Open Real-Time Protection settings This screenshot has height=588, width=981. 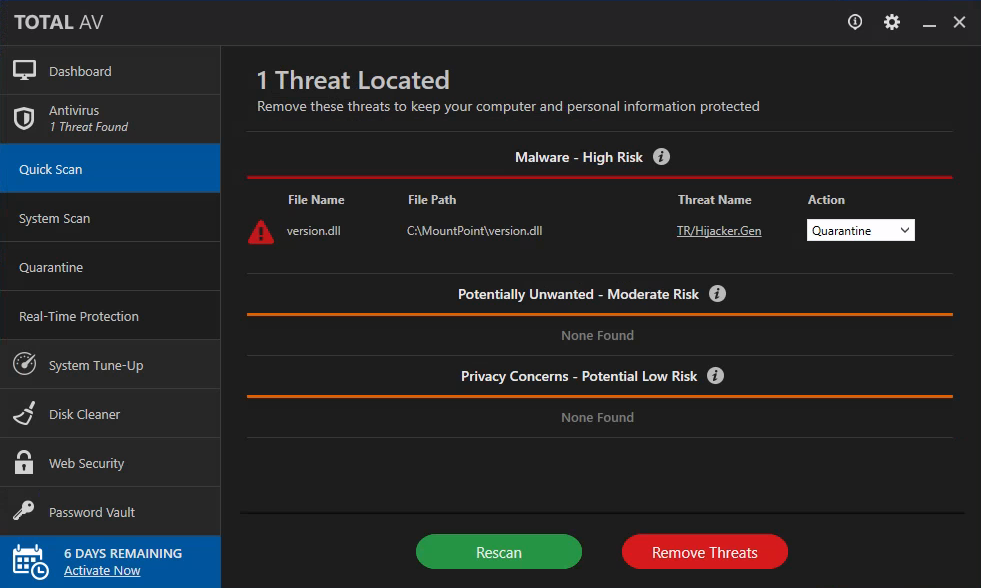[x=110, y=315]
